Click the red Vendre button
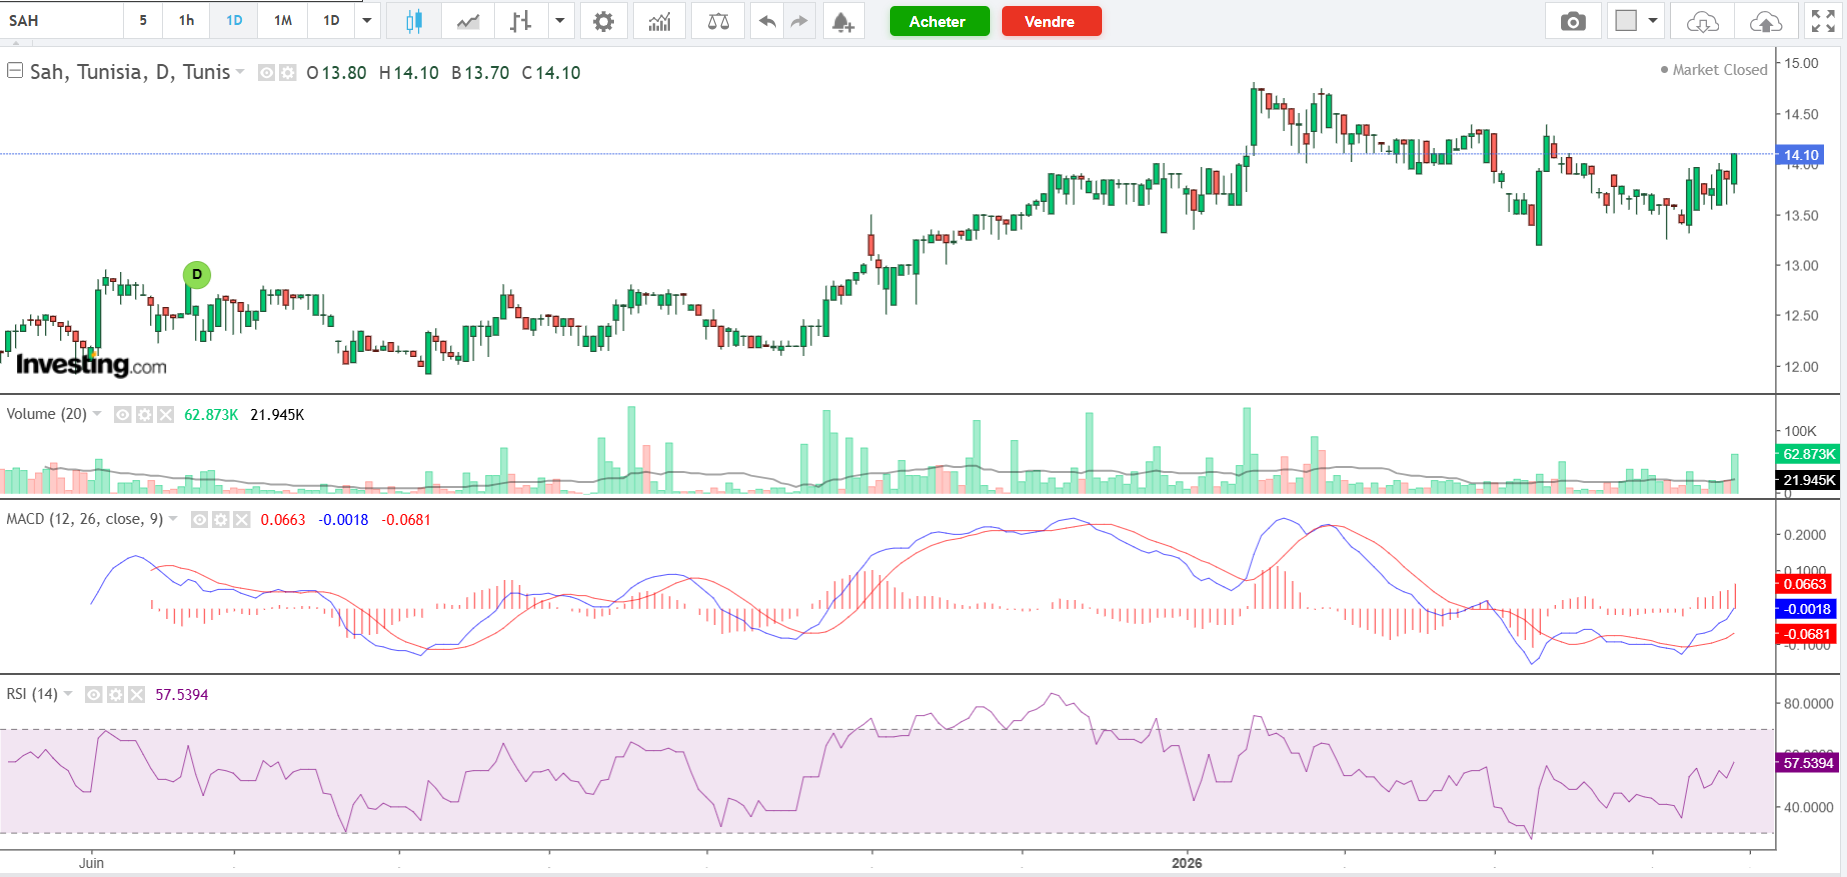Image resolution: width=1847 pixels, height=877 pixels. coord(1050,21)
